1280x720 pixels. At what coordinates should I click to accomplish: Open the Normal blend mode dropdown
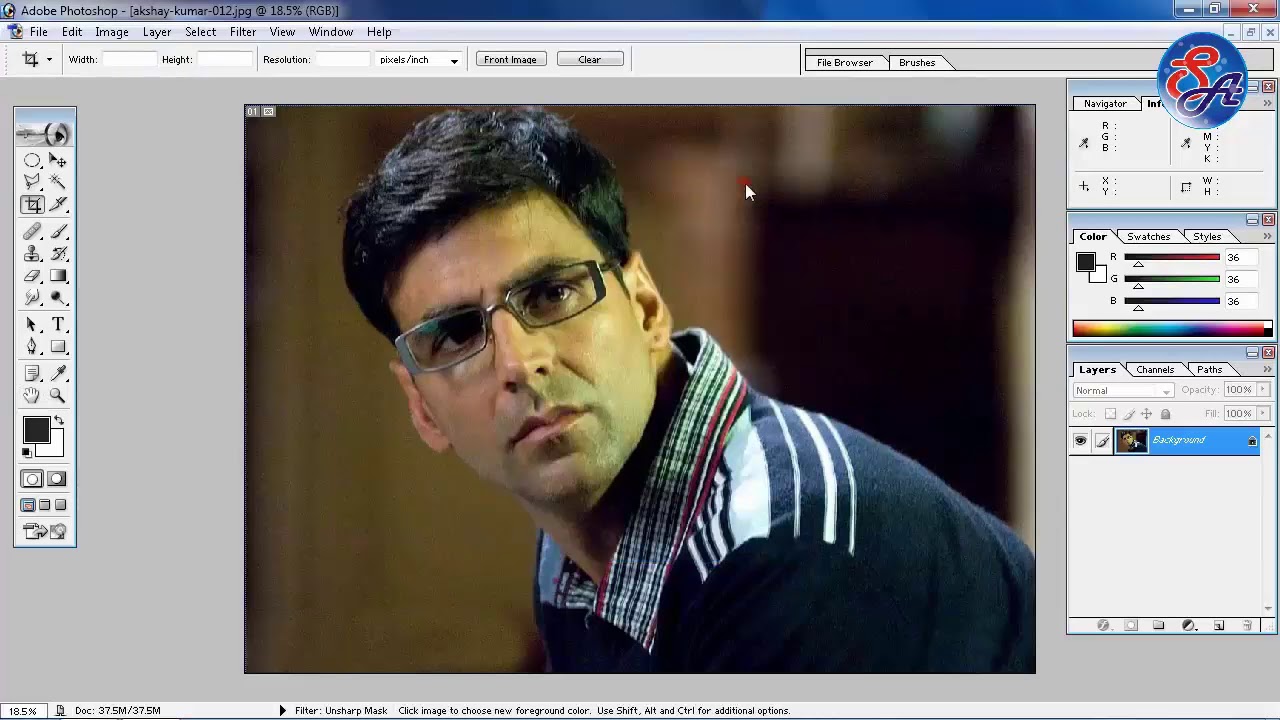click(1123, 391)
